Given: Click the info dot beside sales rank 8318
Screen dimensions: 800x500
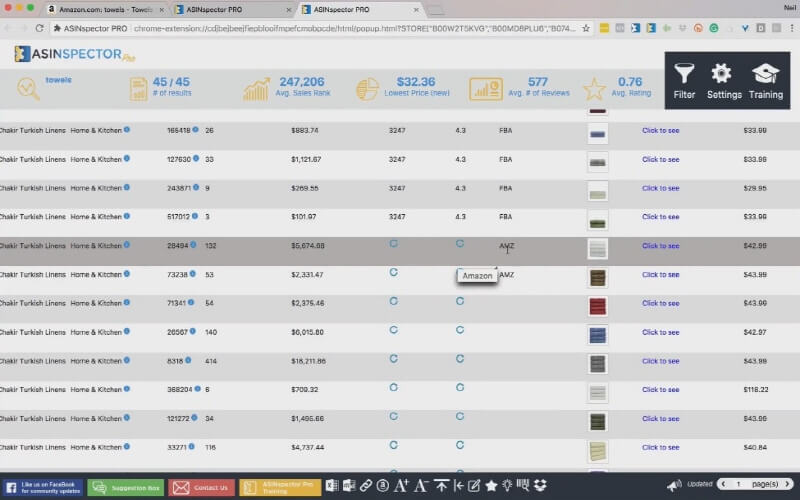Looking at the screenshot, I should click(188, 360).
